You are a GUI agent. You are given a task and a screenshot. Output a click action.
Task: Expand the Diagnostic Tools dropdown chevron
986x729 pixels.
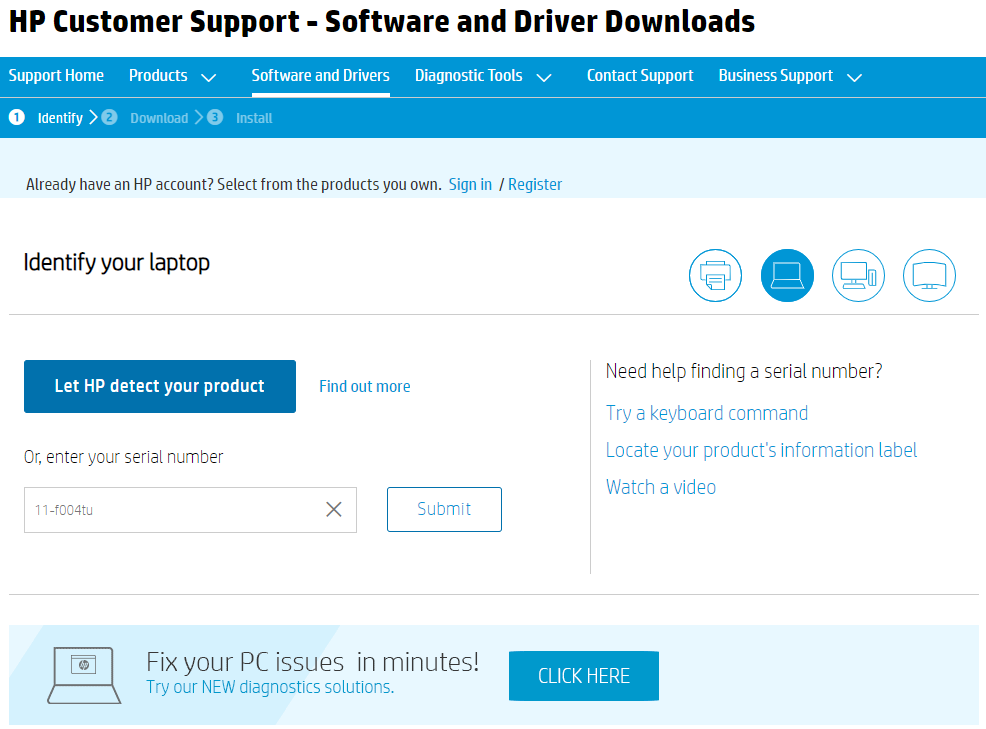point(544,77)
